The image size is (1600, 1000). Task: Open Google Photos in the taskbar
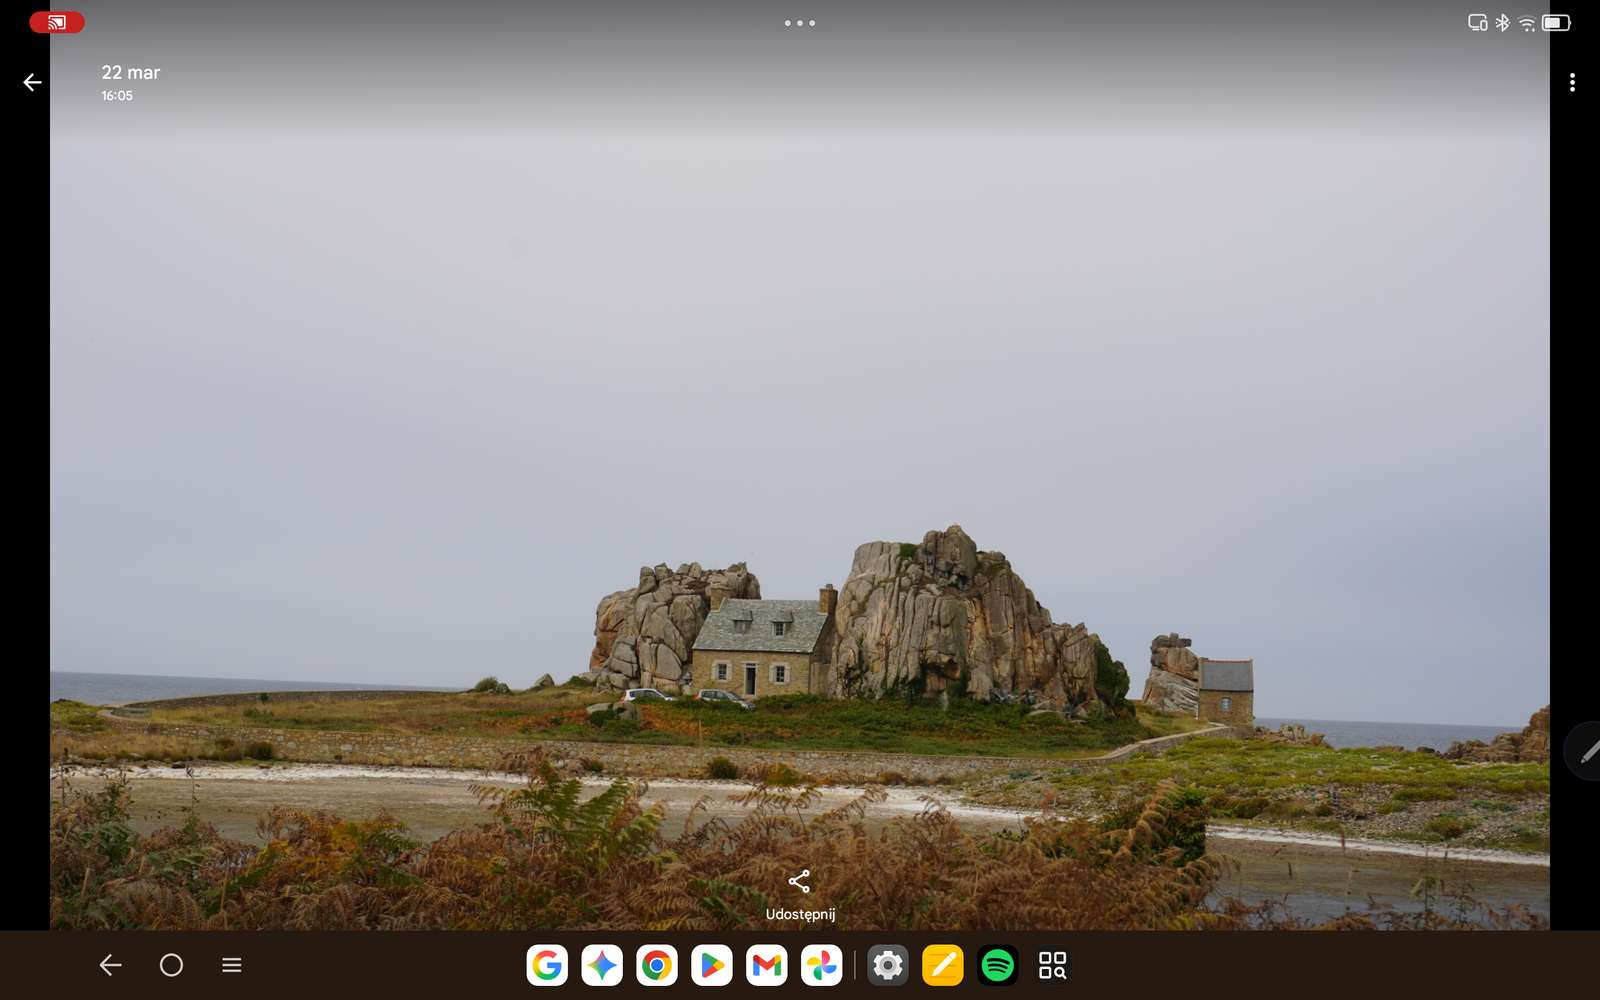coord(822,965)
